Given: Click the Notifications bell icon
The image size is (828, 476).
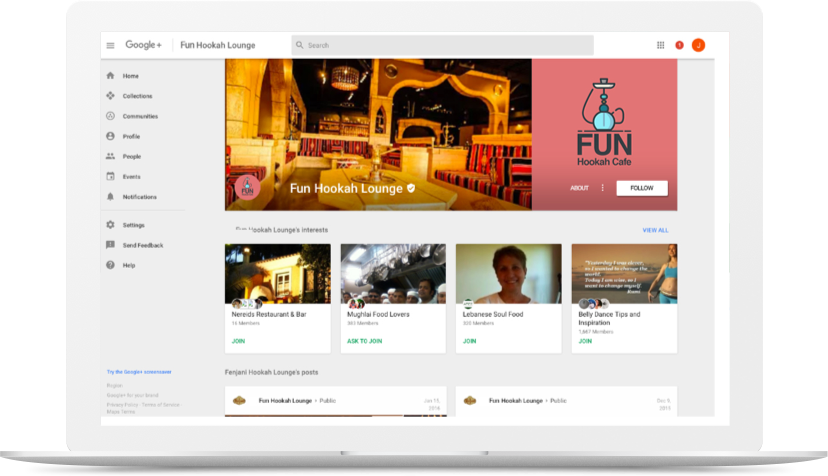Looking at the screenshot, I should point(110,197).
